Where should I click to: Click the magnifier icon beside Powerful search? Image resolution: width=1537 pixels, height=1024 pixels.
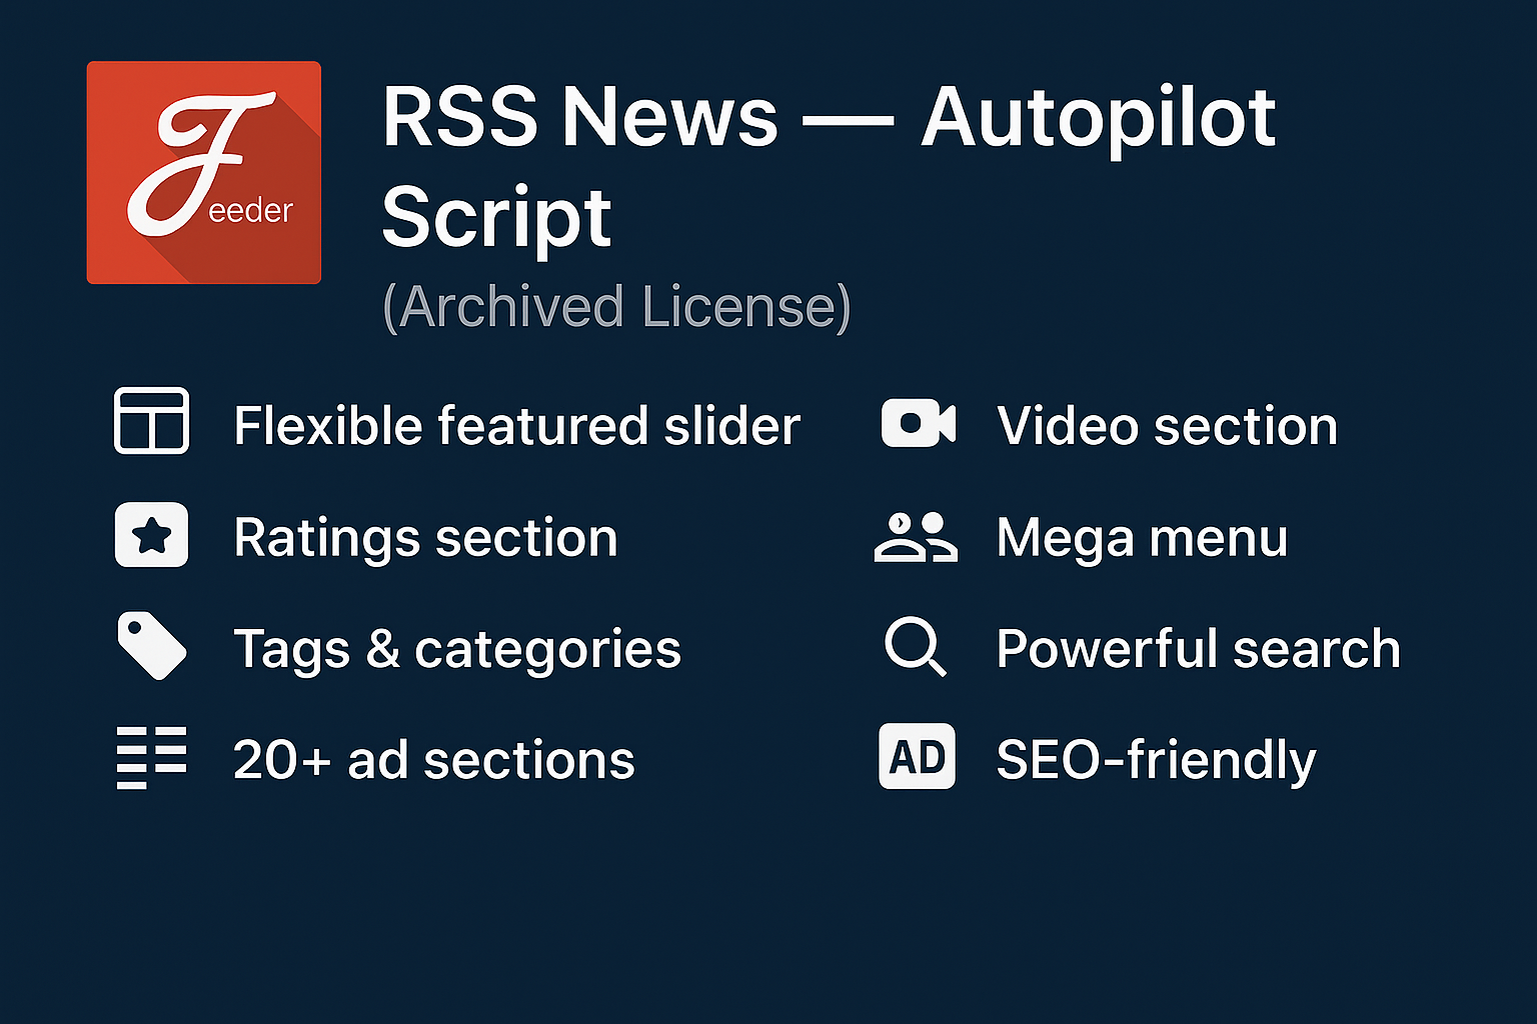tap(916, 647)
